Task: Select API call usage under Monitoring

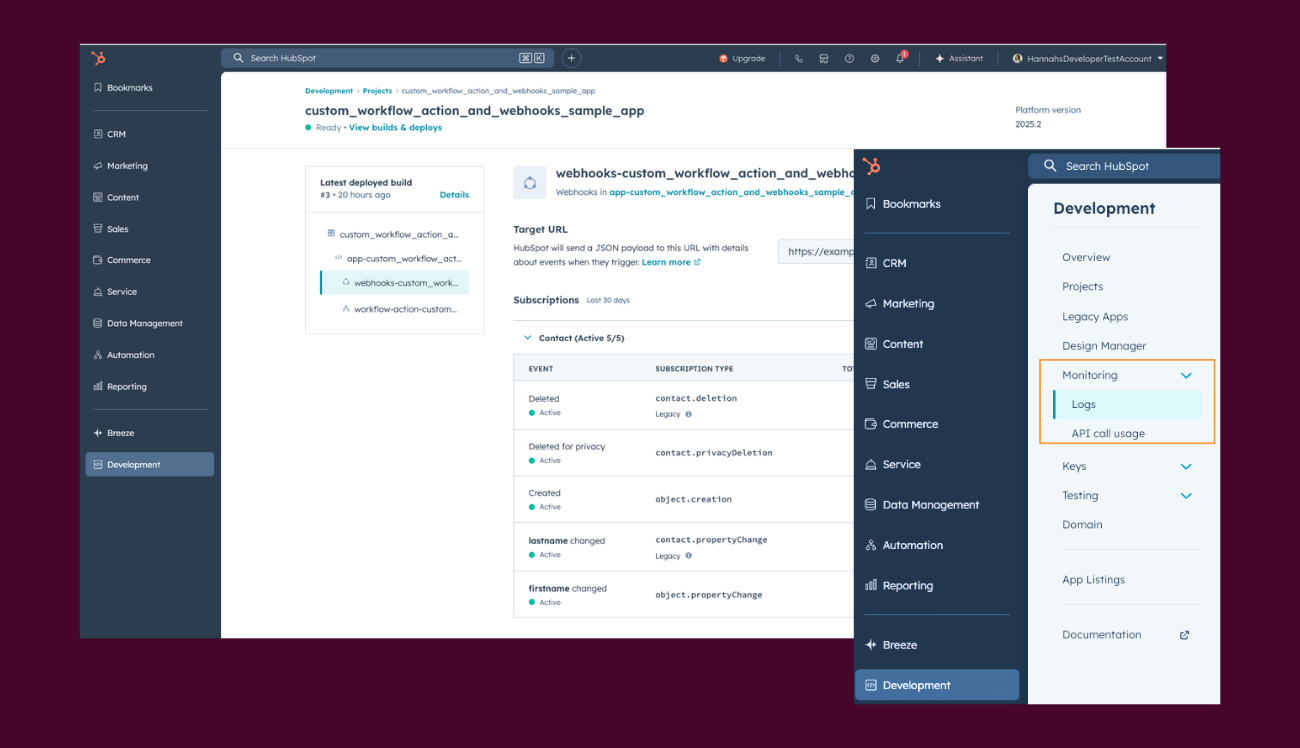Action: [x=1108, y=434]
